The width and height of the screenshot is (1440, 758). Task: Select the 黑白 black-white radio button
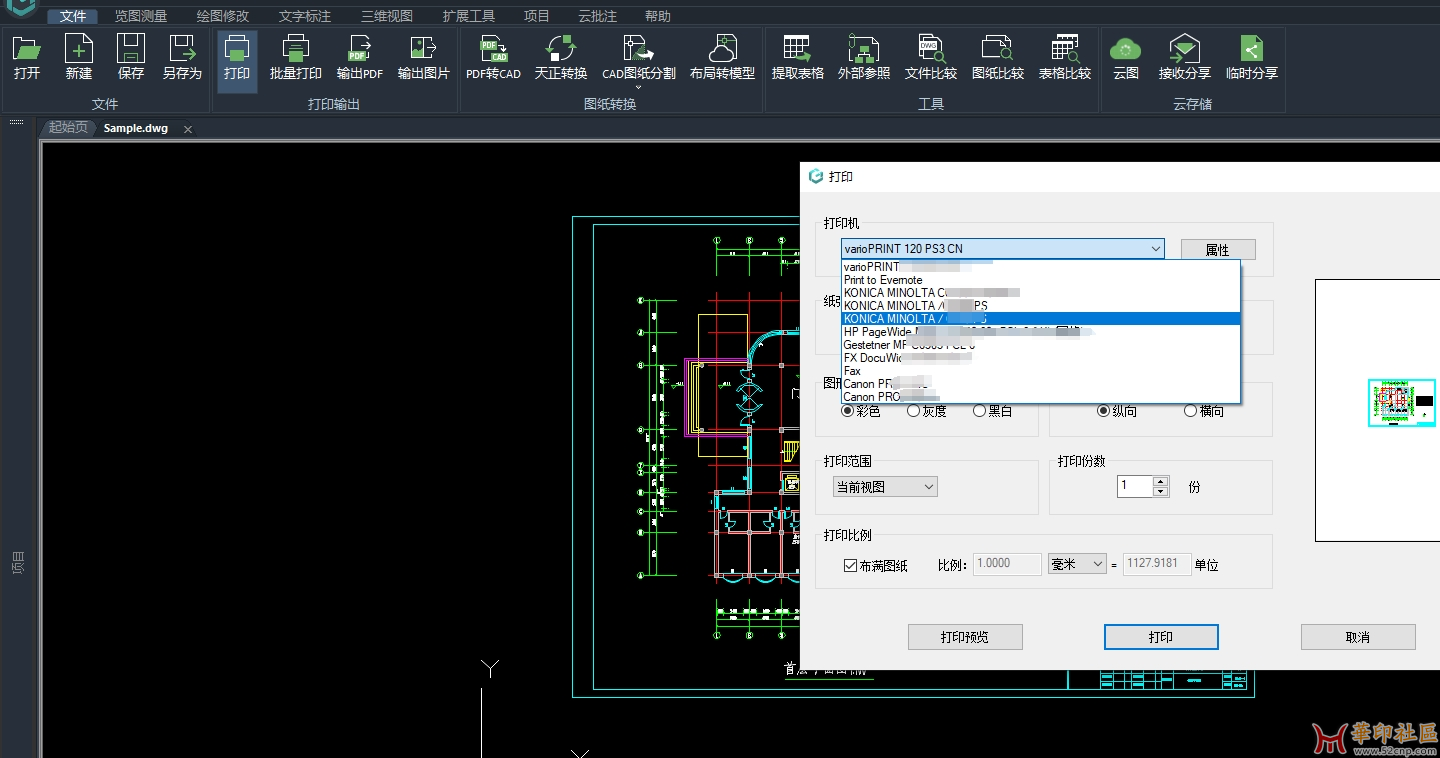click(x=980, y=411)
